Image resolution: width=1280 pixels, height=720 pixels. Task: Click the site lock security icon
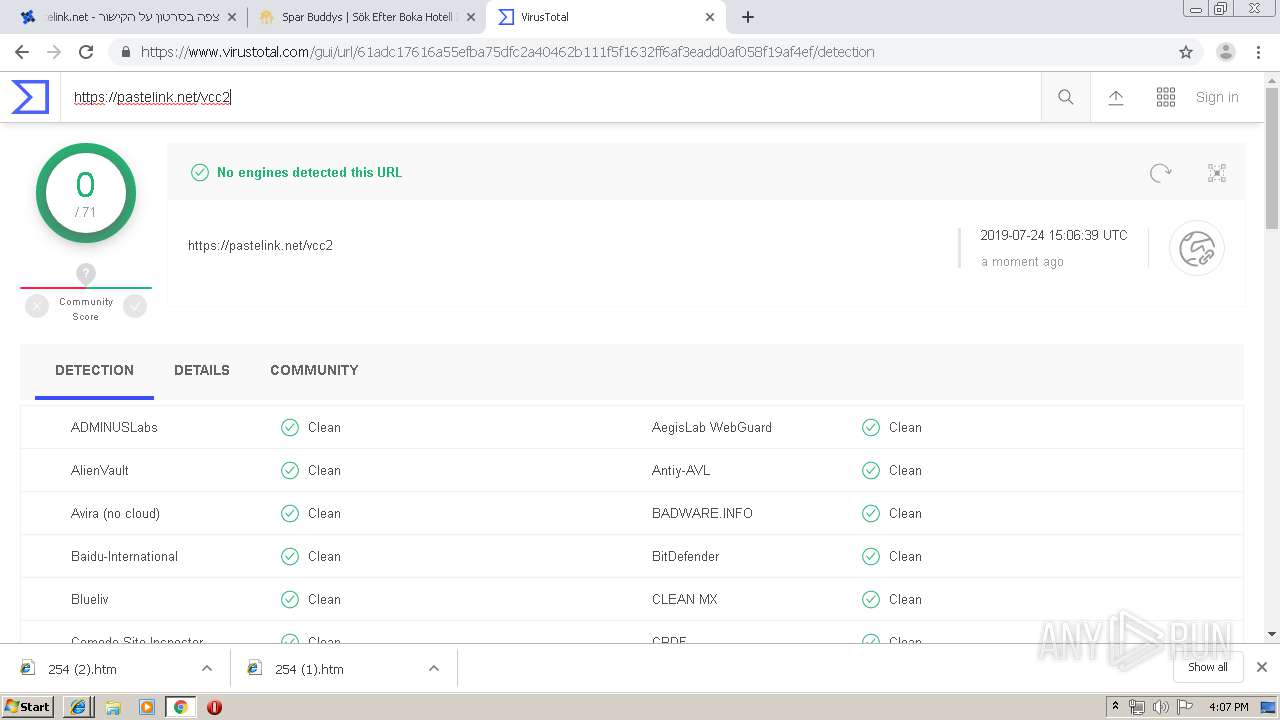pos(124,52)
